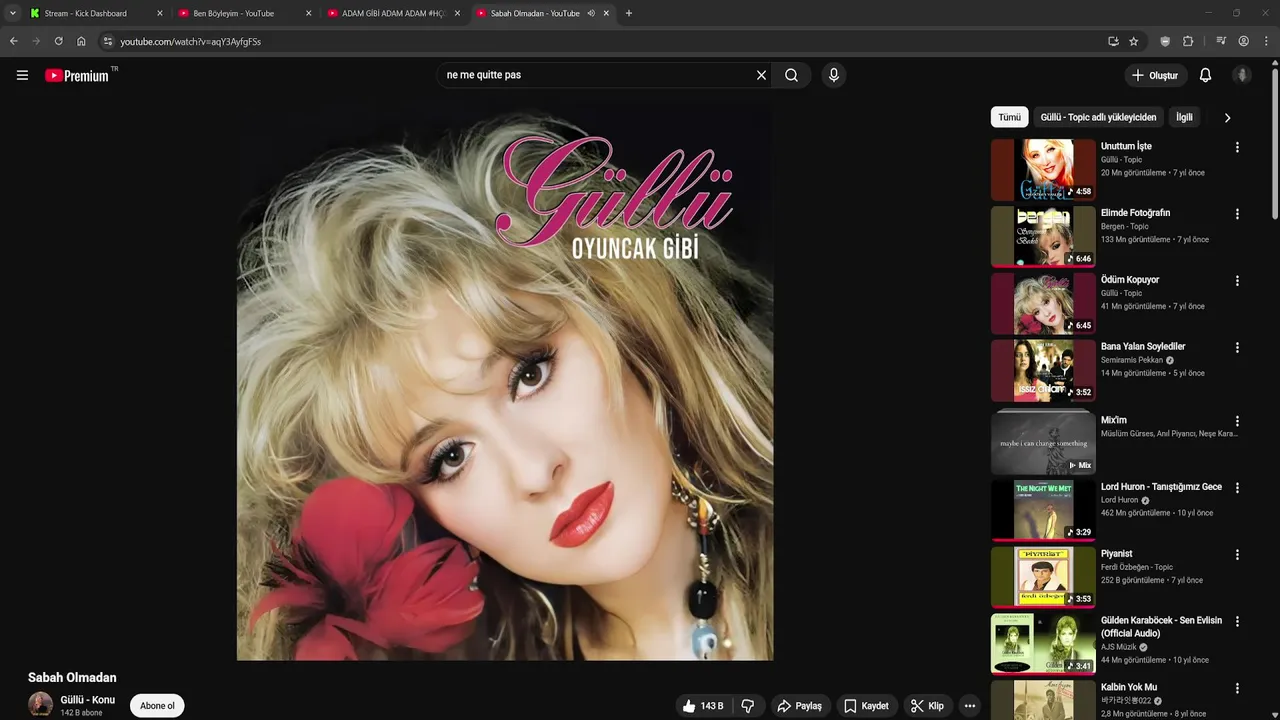The width and height of the screenshot is (1280, 720).
Task: Play Bana Yalan Soylediler recommendation title
Action: [1143, 347]
